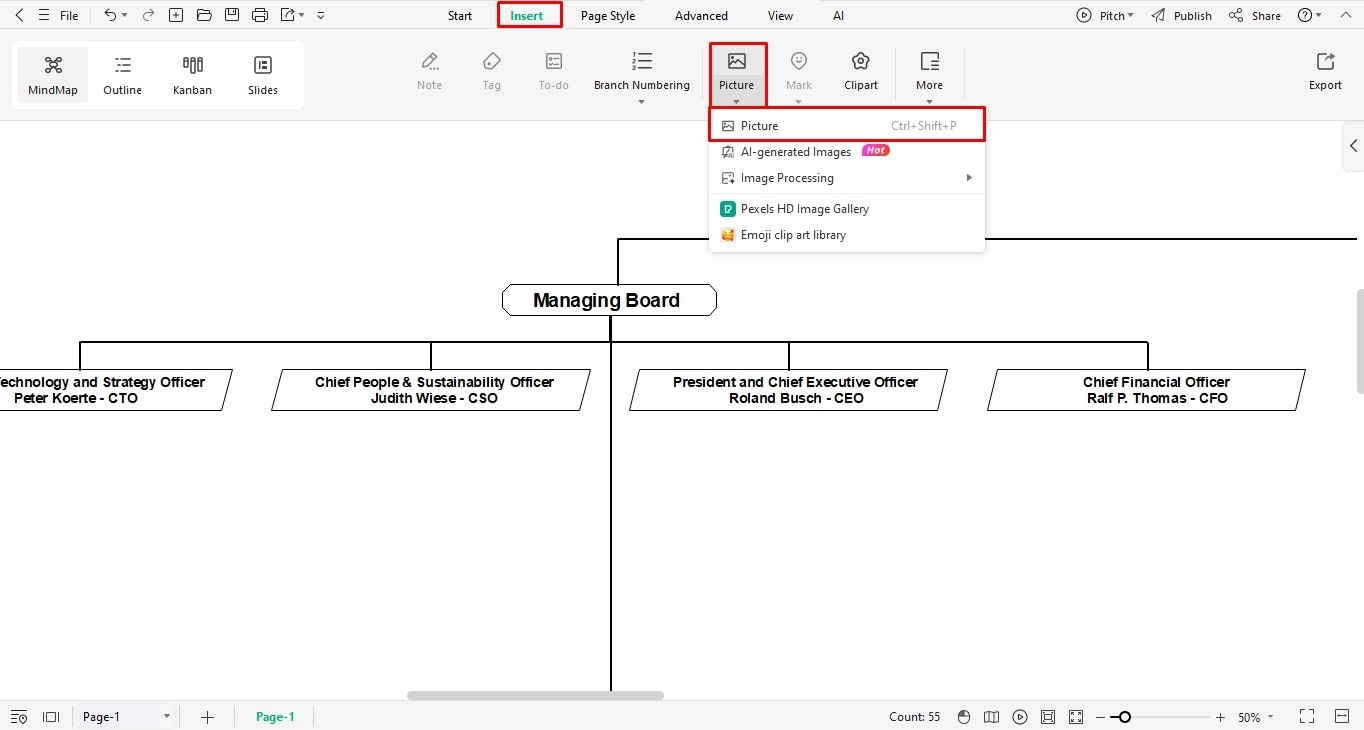Redo the last undone action

pos(148,15)
